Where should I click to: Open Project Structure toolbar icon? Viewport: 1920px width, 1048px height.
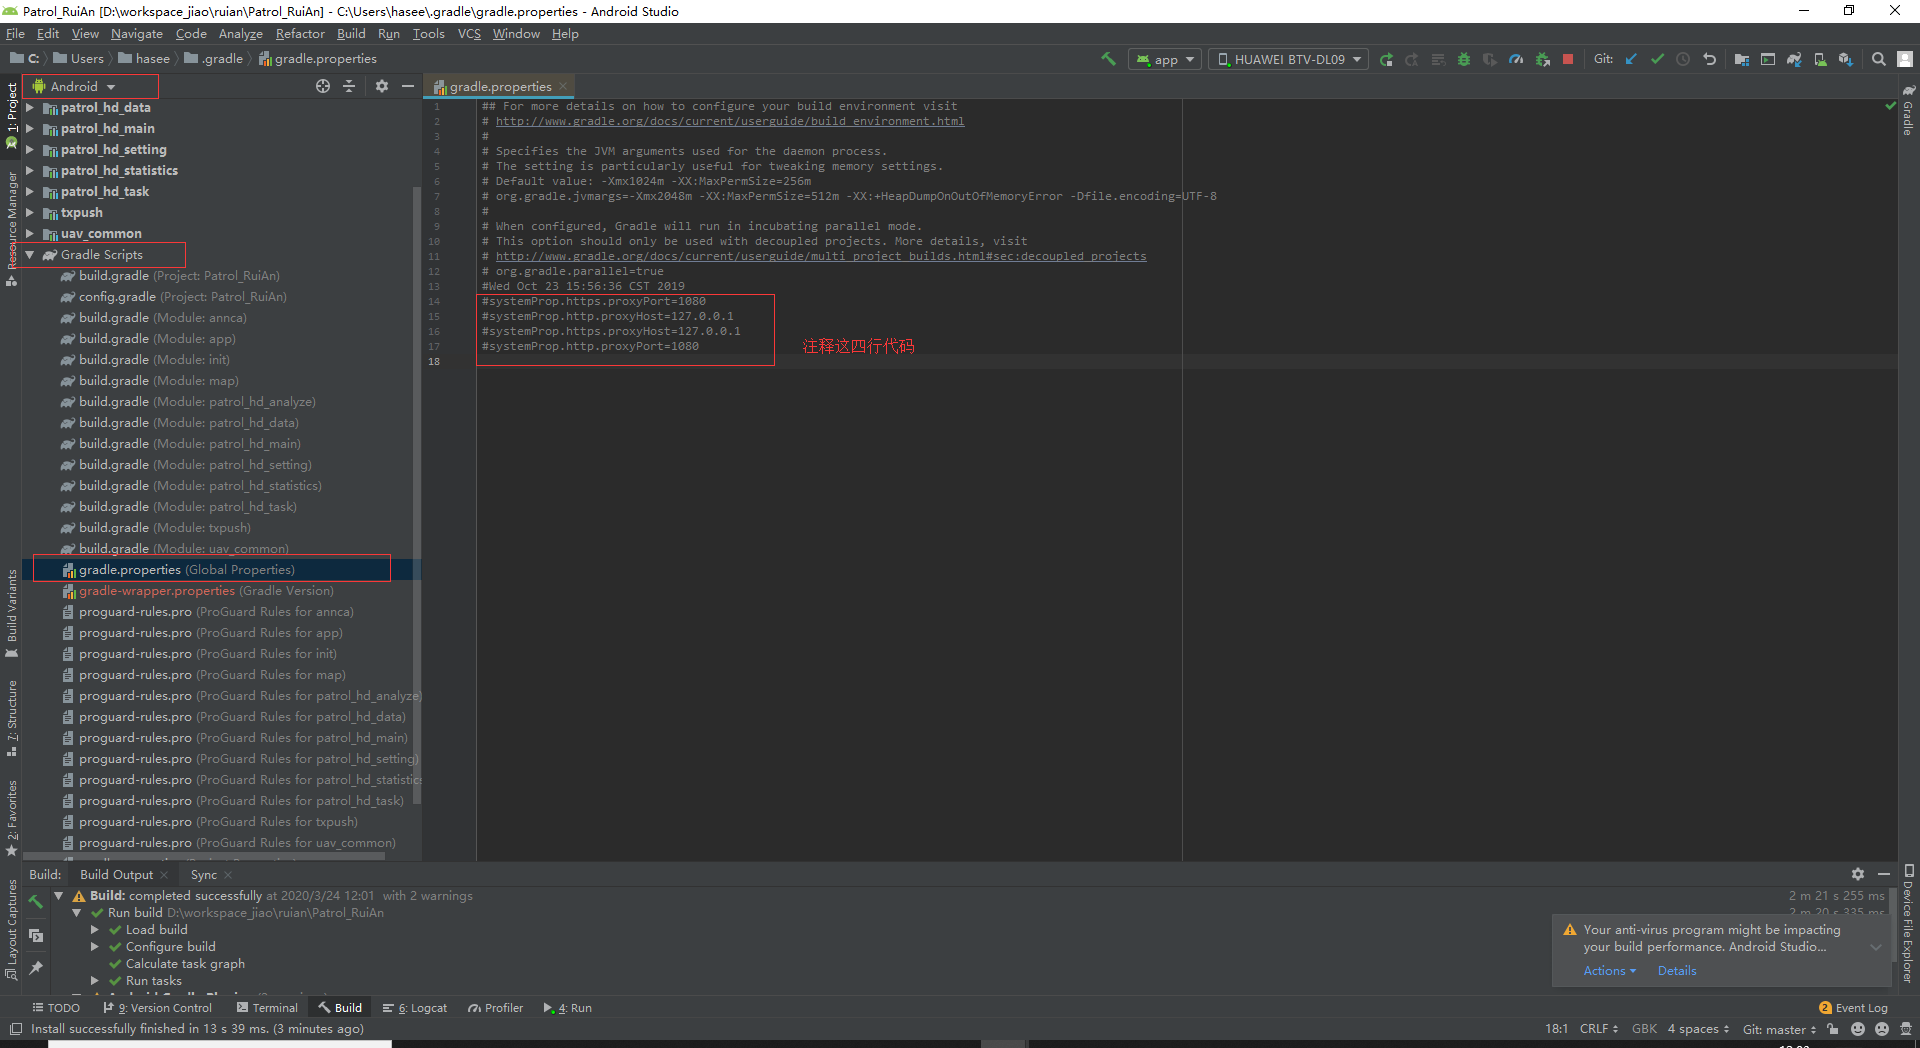(1742, 60)
